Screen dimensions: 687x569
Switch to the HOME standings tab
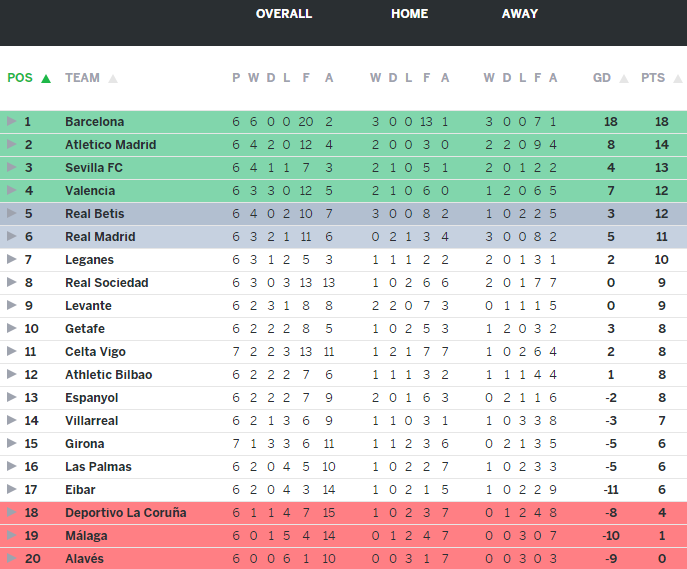(x=409, y=14)
